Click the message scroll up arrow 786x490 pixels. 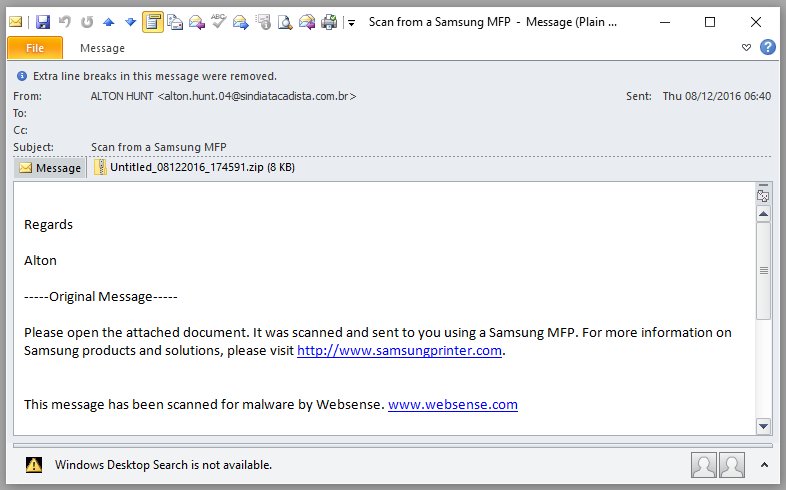pos(763,214)
